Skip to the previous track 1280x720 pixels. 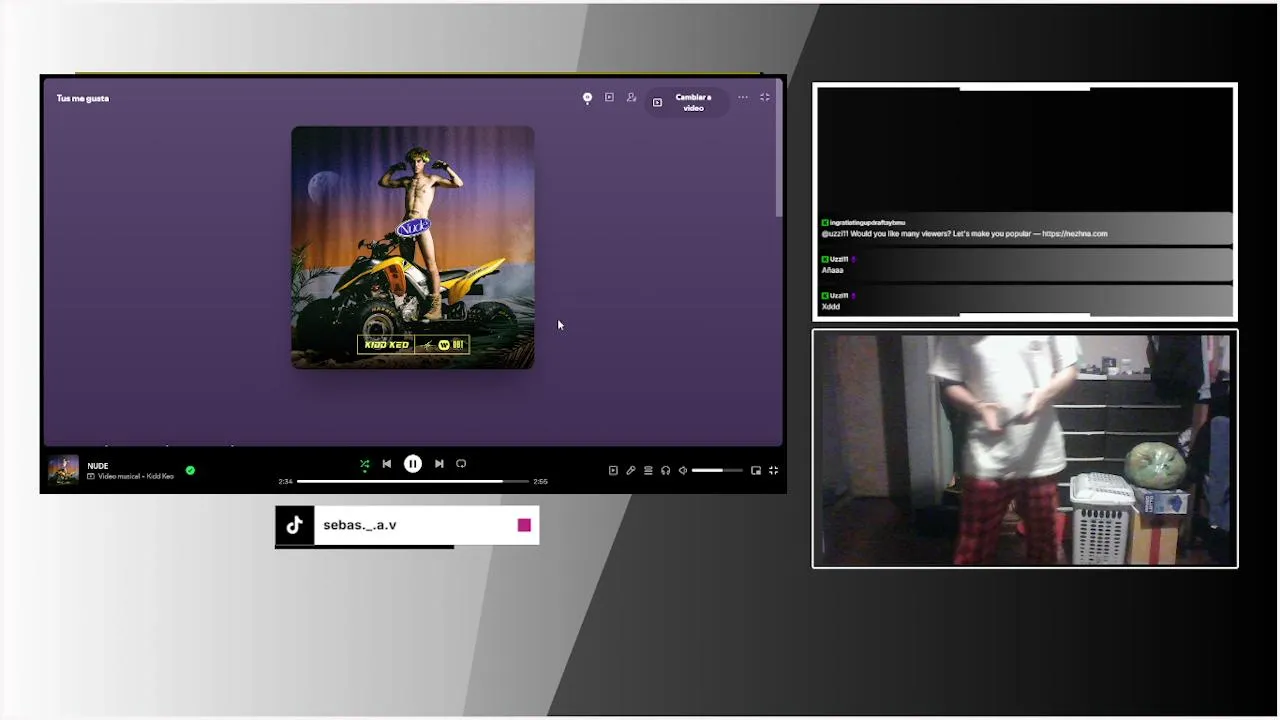coord(387,464)
